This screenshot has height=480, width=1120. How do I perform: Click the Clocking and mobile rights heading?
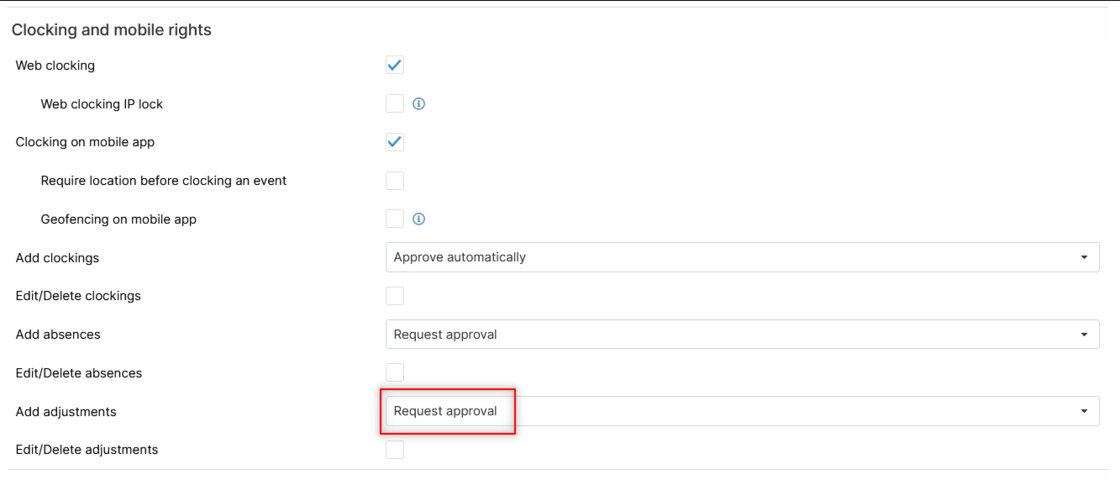point(111,30)
